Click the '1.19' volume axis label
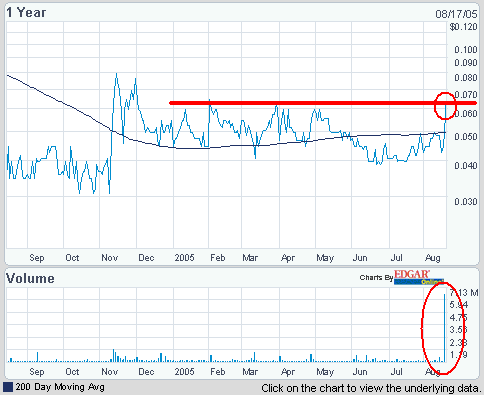 [458, 355]
